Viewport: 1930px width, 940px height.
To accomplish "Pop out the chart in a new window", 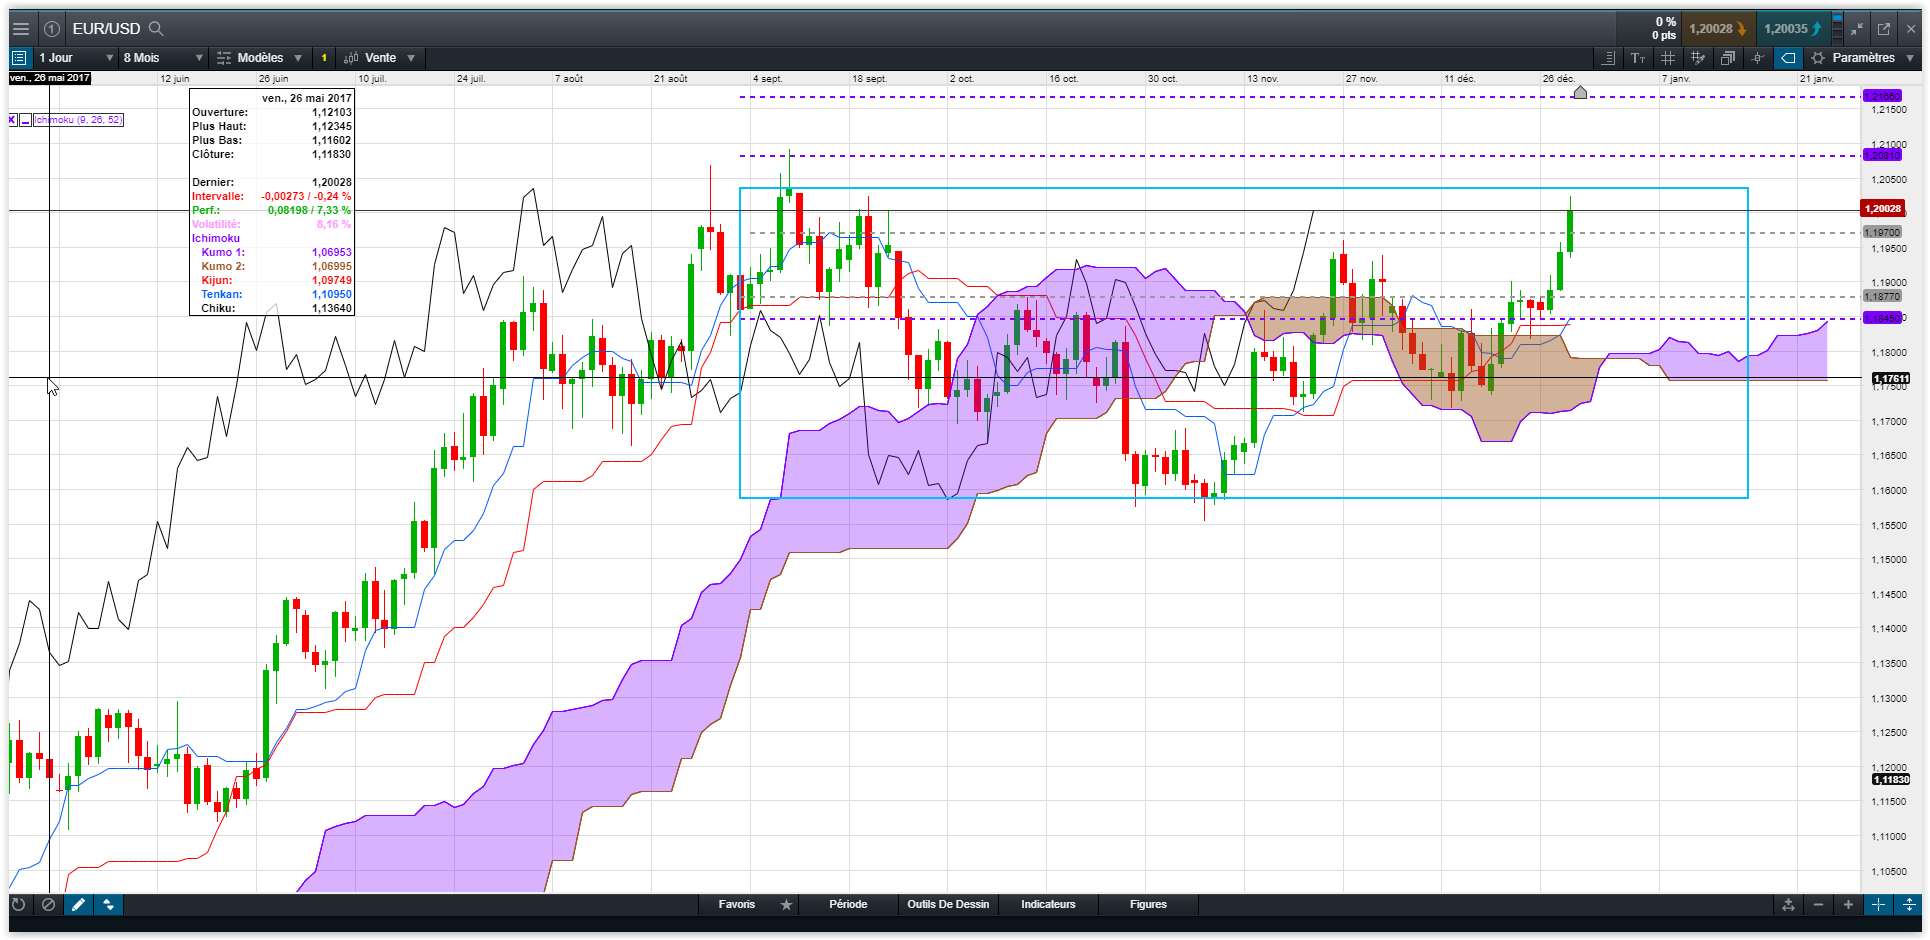I will point(1884,29).
